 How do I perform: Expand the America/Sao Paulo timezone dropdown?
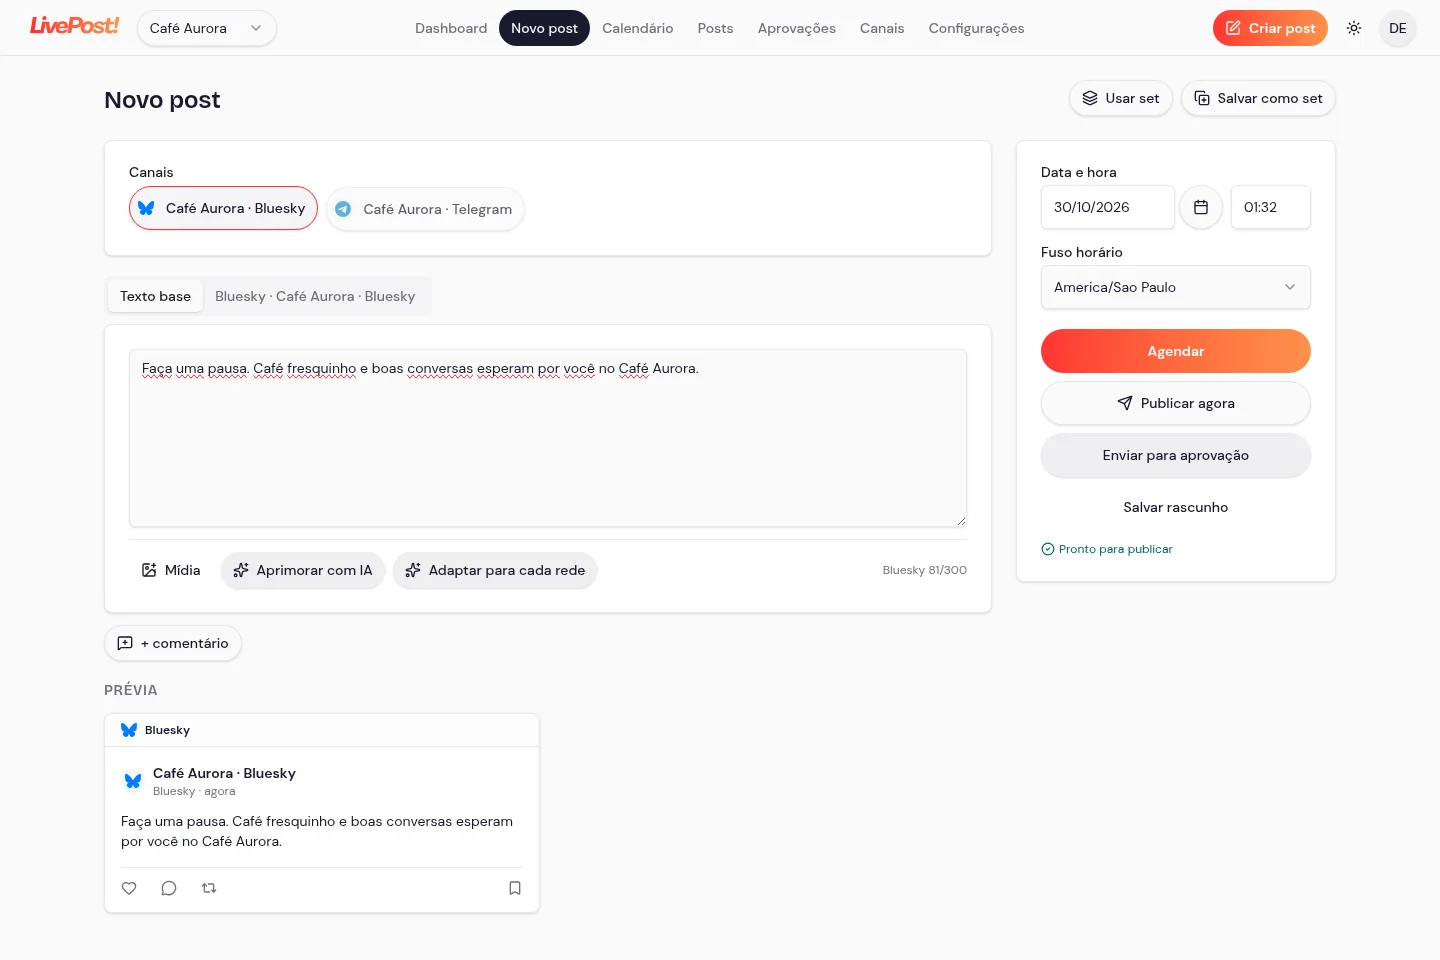click(x=1176, y=287)
